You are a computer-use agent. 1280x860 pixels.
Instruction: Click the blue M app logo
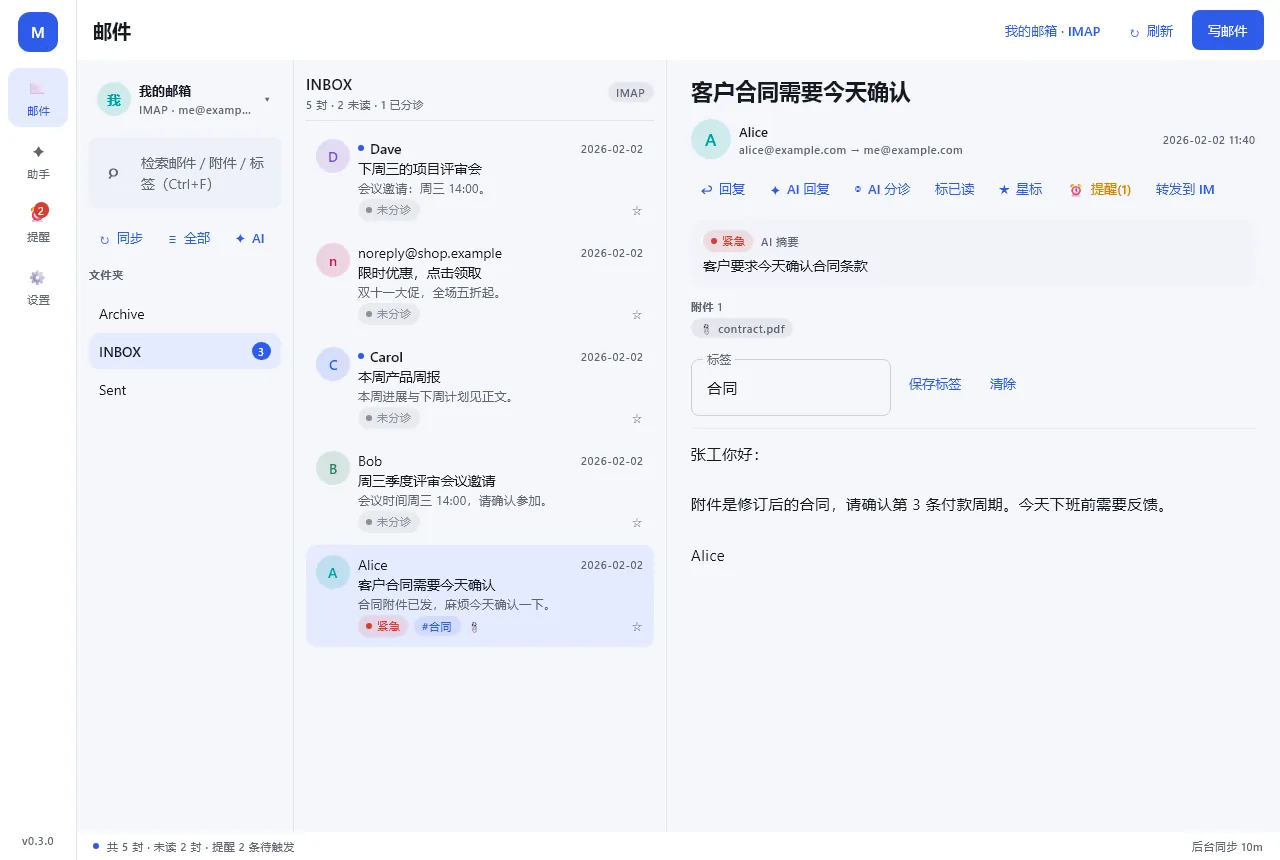38,32
